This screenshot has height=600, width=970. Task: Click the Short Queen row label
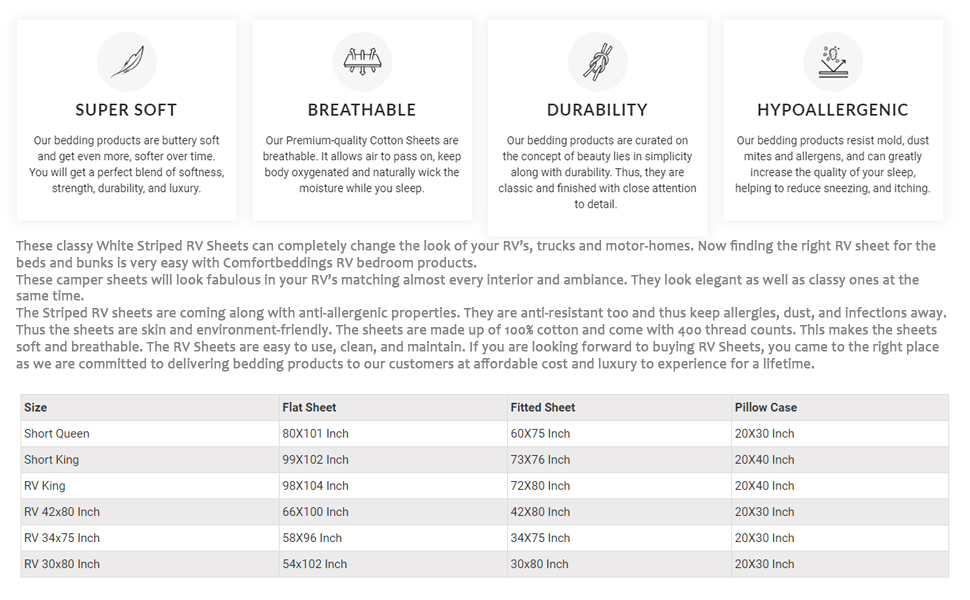(57, 434)
